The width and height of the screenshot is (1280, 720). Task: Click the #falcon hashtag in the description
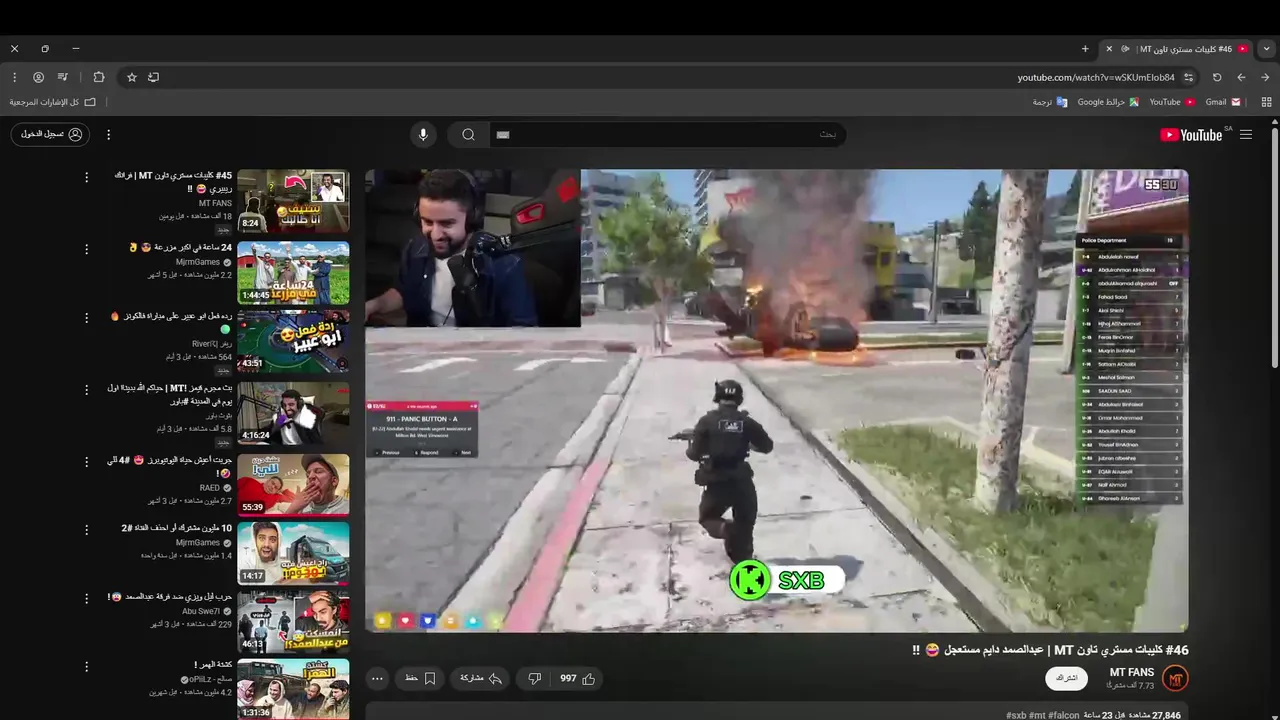click(x=1064, y=716)
